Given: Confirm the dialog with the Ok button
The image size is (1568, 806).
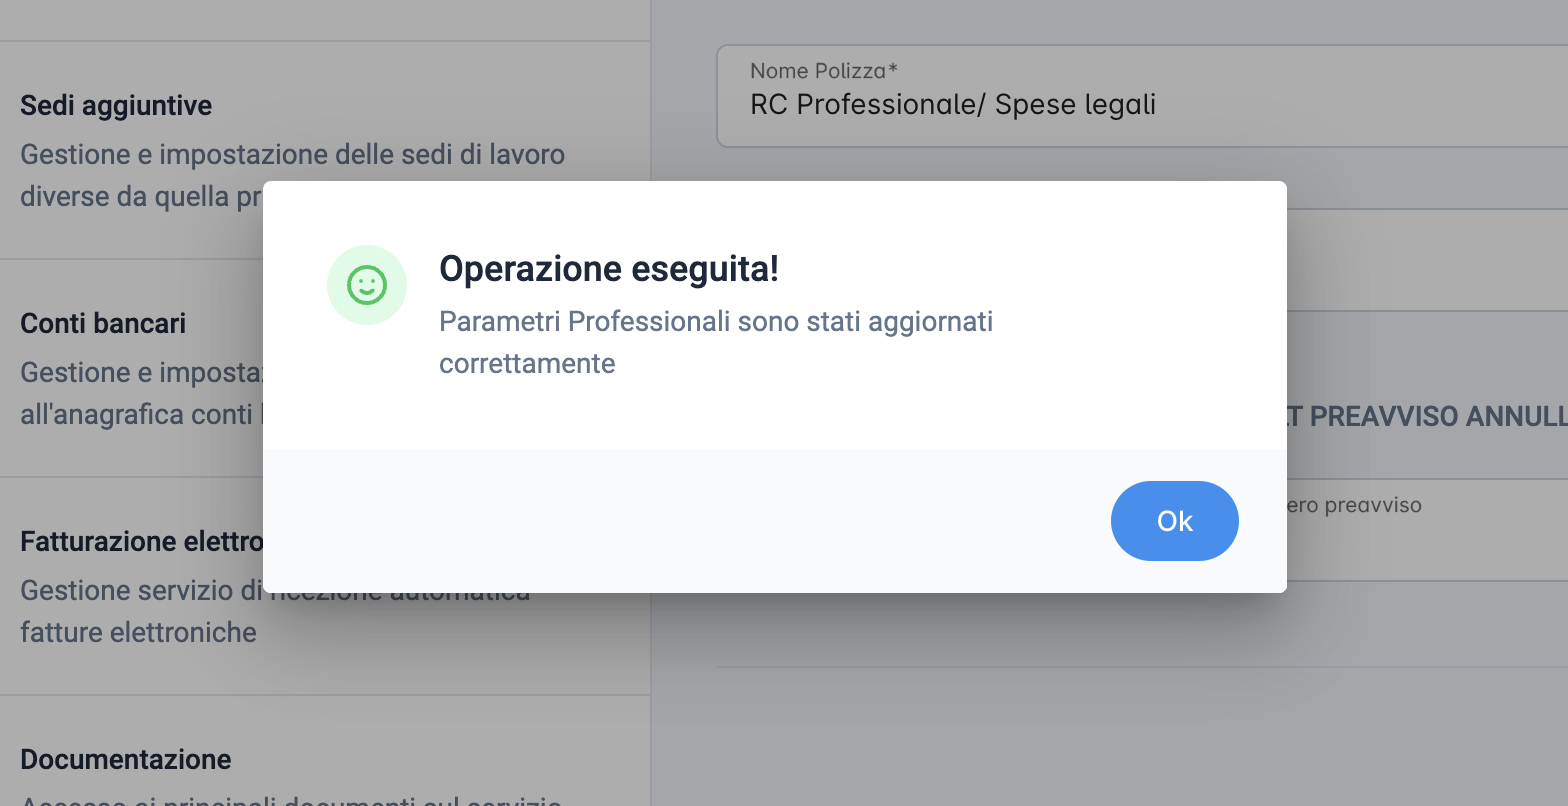Looking at the screenshot, I should (1174, 521).
